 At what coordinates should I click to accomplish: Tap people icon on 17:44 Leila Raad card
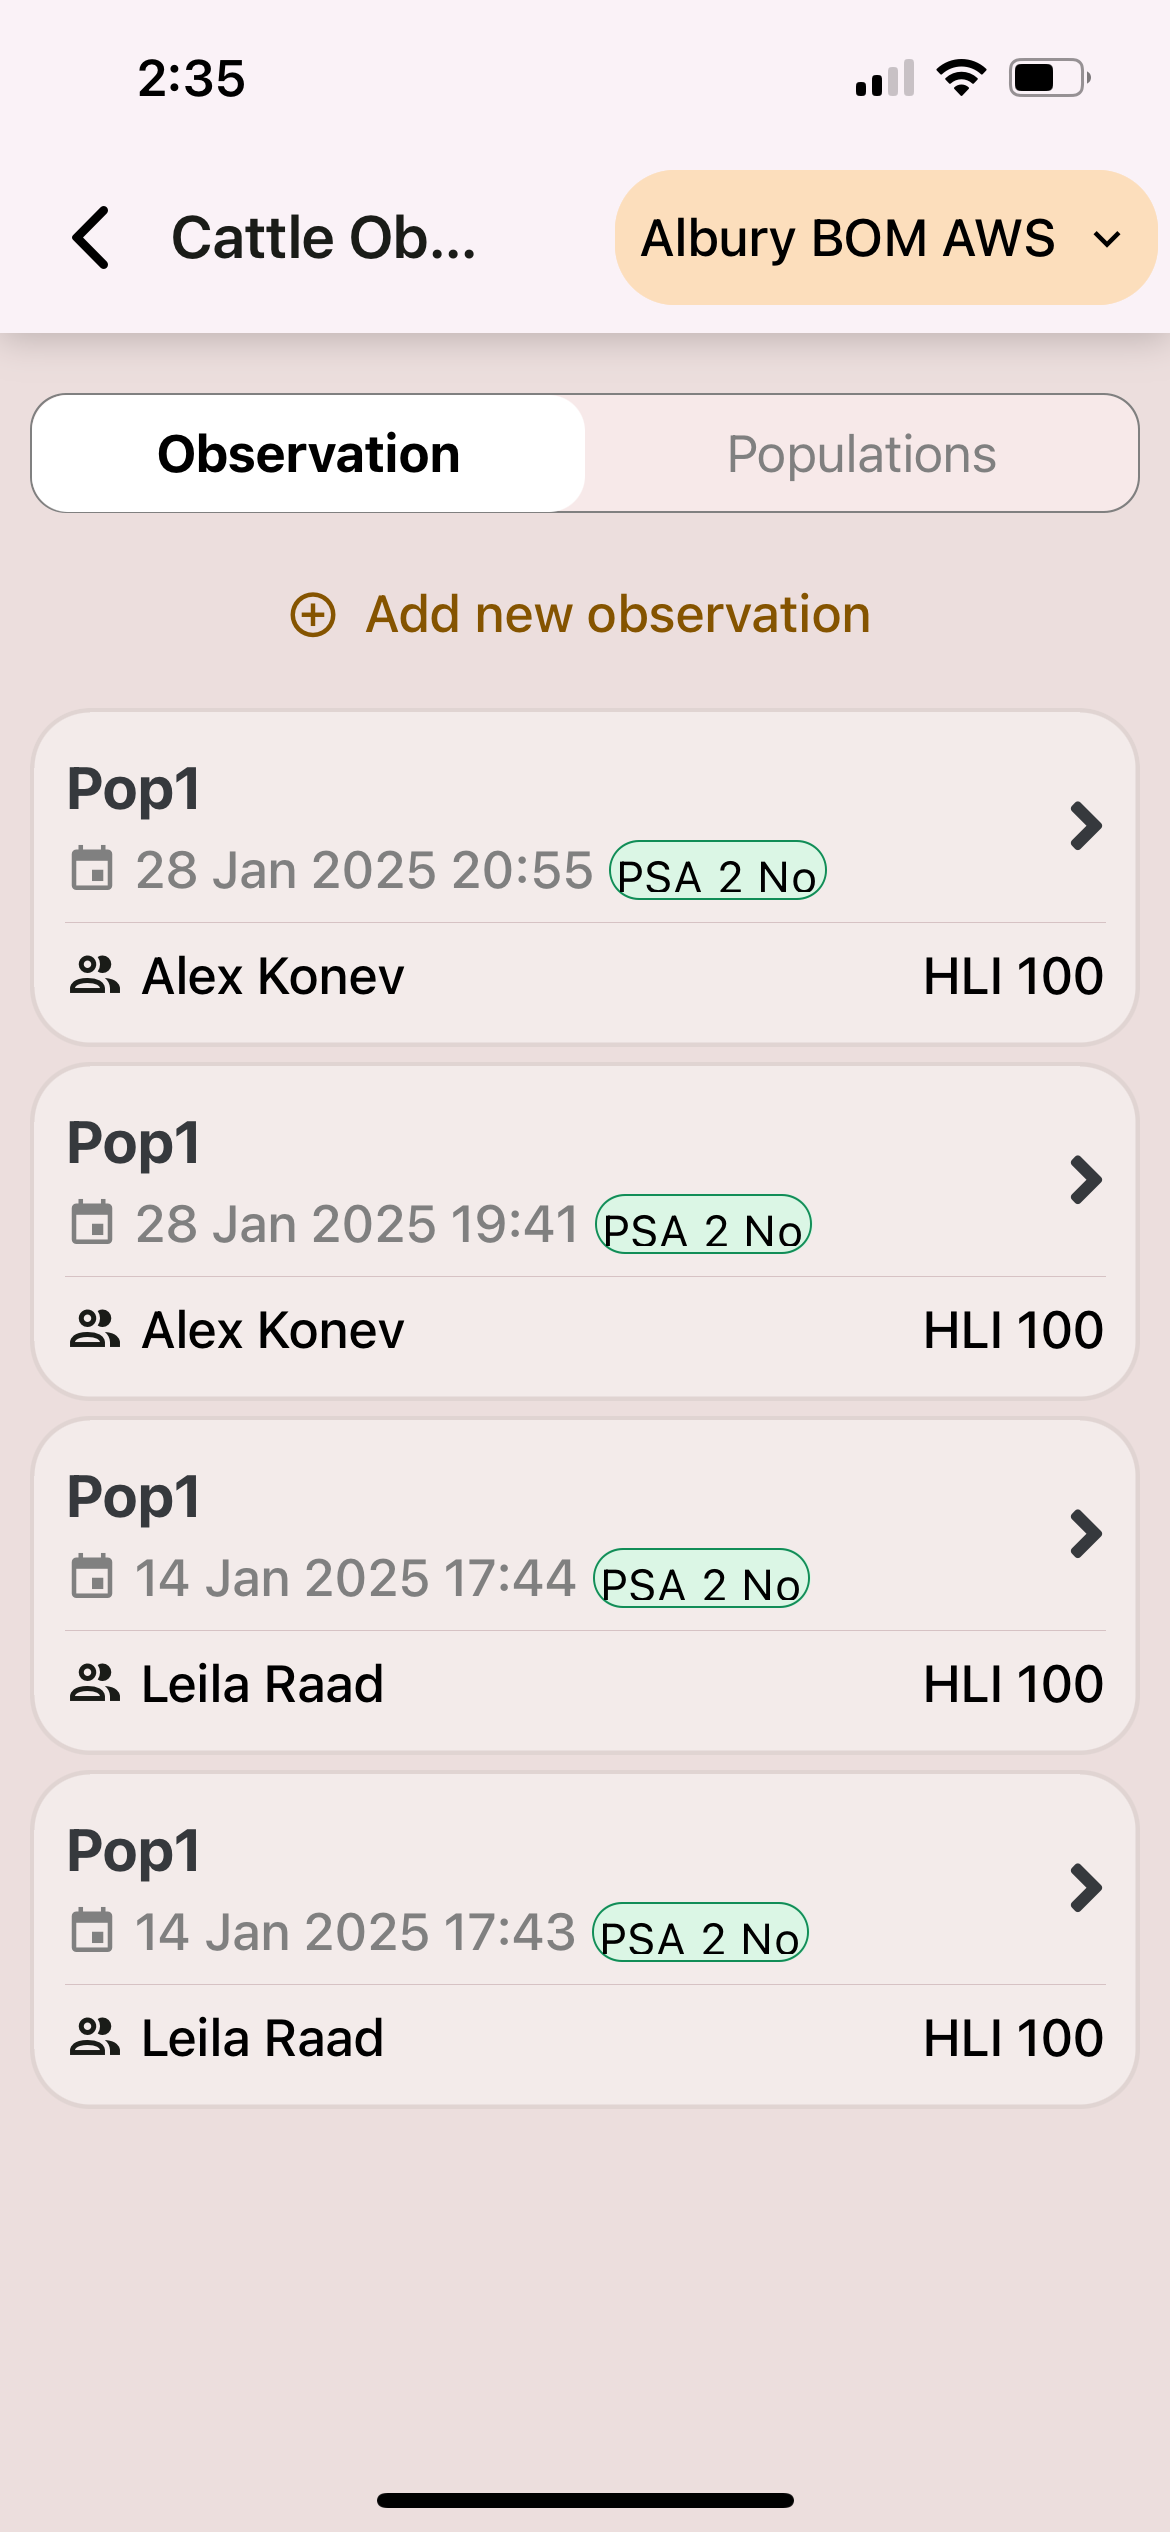(x=95, y=1683)
